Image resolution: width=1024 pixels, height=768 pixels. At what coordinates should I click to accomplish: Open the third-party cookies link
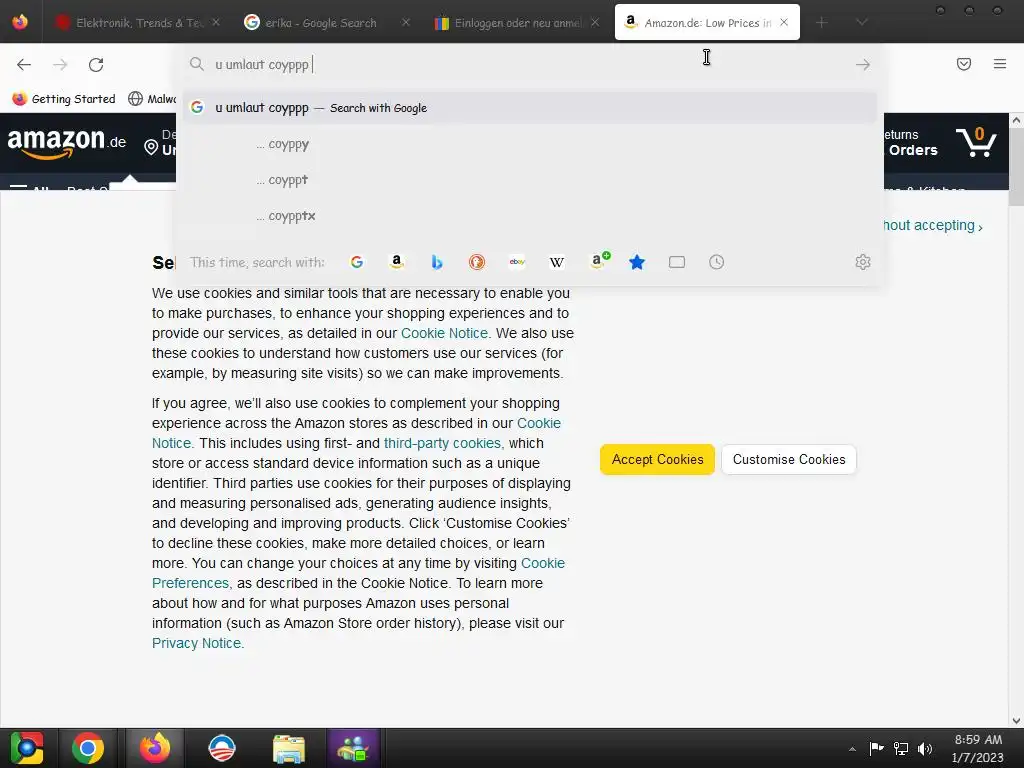tap(442, 443)
